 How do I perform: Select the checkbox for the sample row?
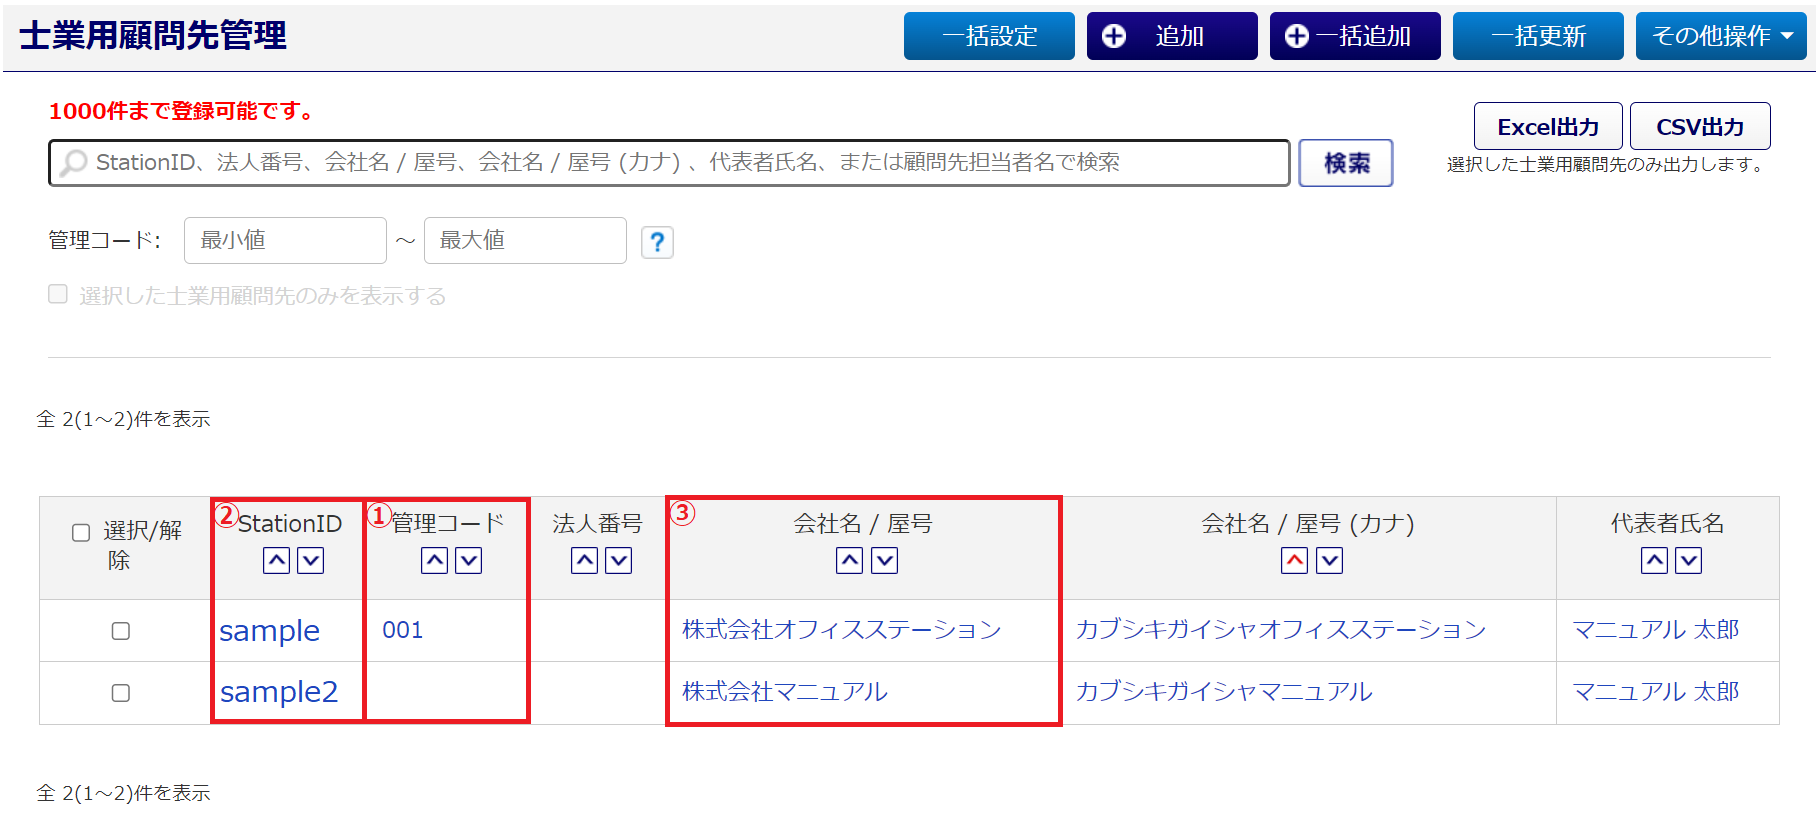click(x=121, y=631)
